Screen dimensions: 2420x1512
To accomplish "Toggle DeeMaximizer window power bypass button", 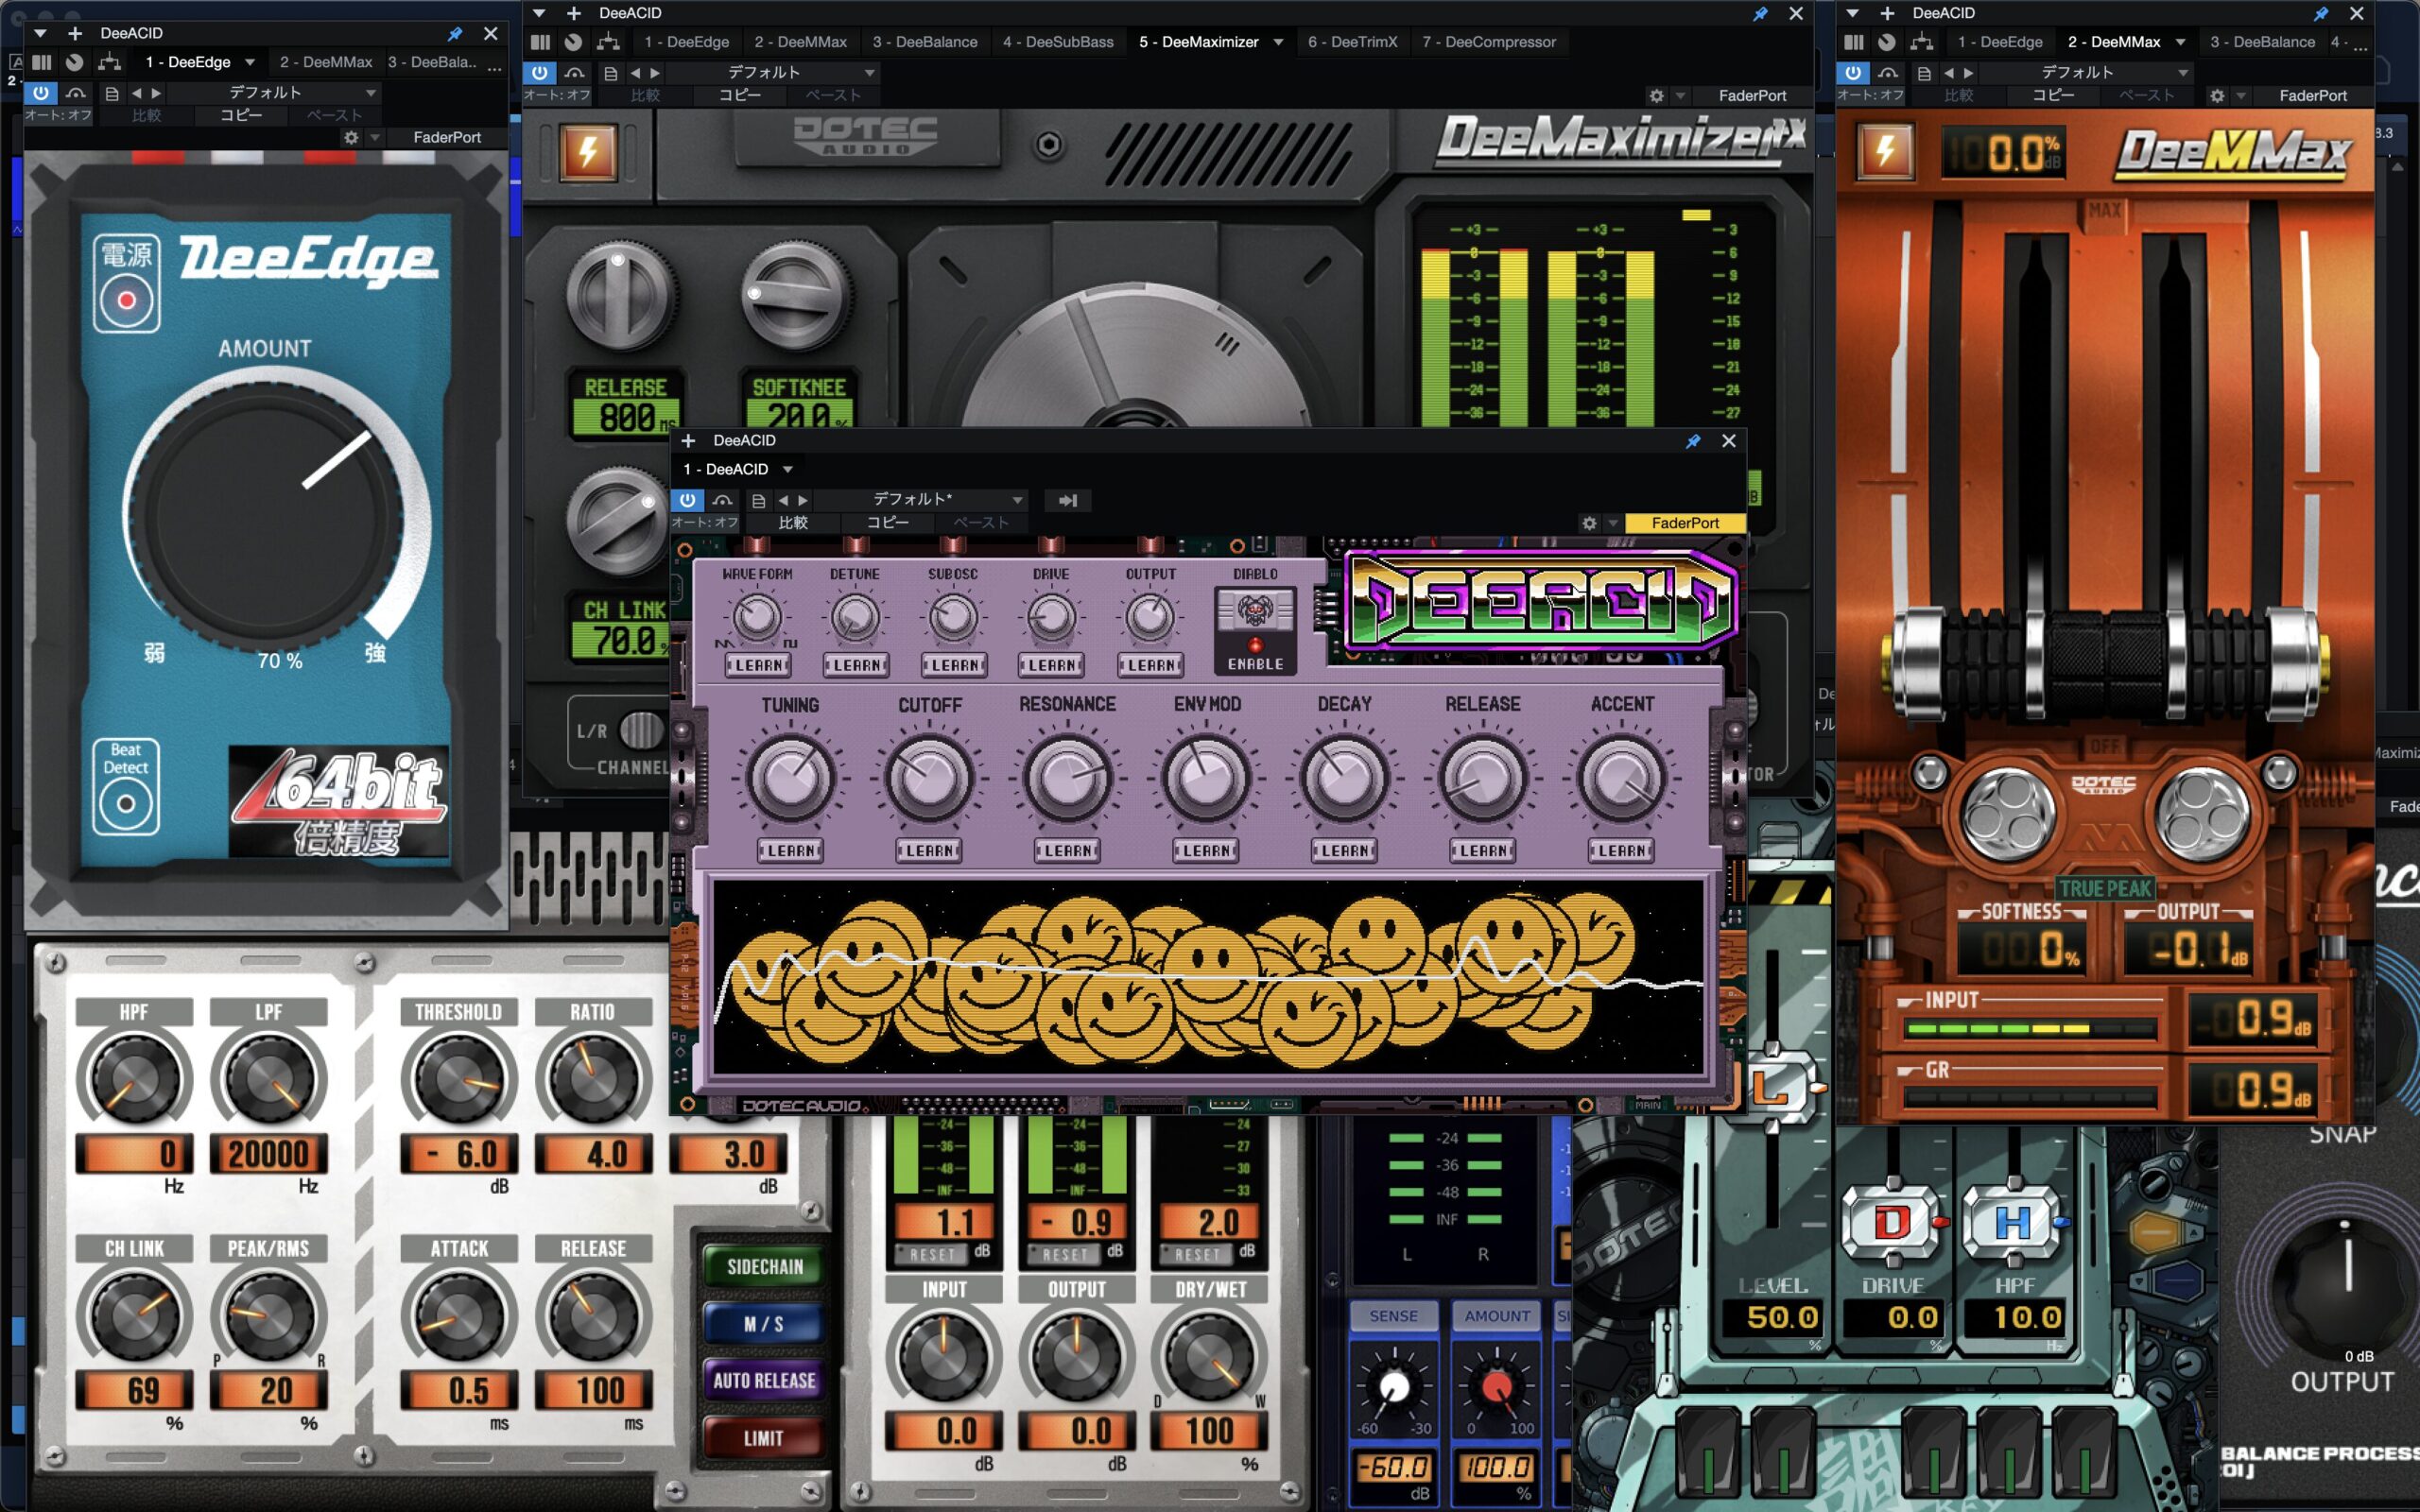I will click(540, 72).
